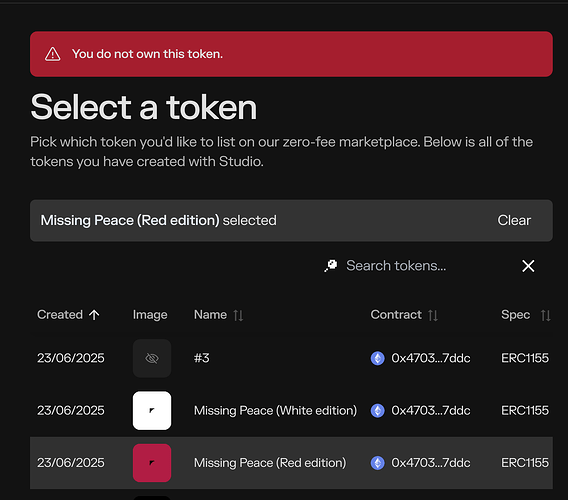Click Ethereum icon in Red edition row
This screenshot has height=500, width=568.
tap(377, 463)
